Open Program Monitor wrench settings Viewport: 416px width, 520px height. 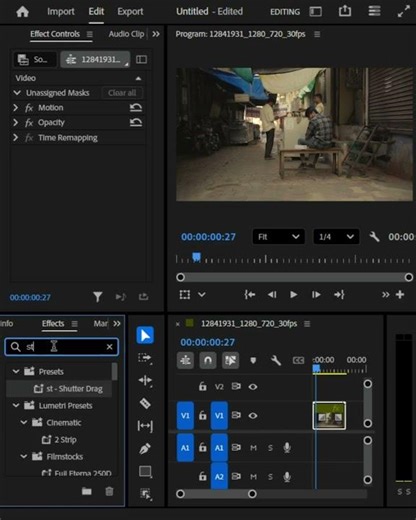coord(374,237)
